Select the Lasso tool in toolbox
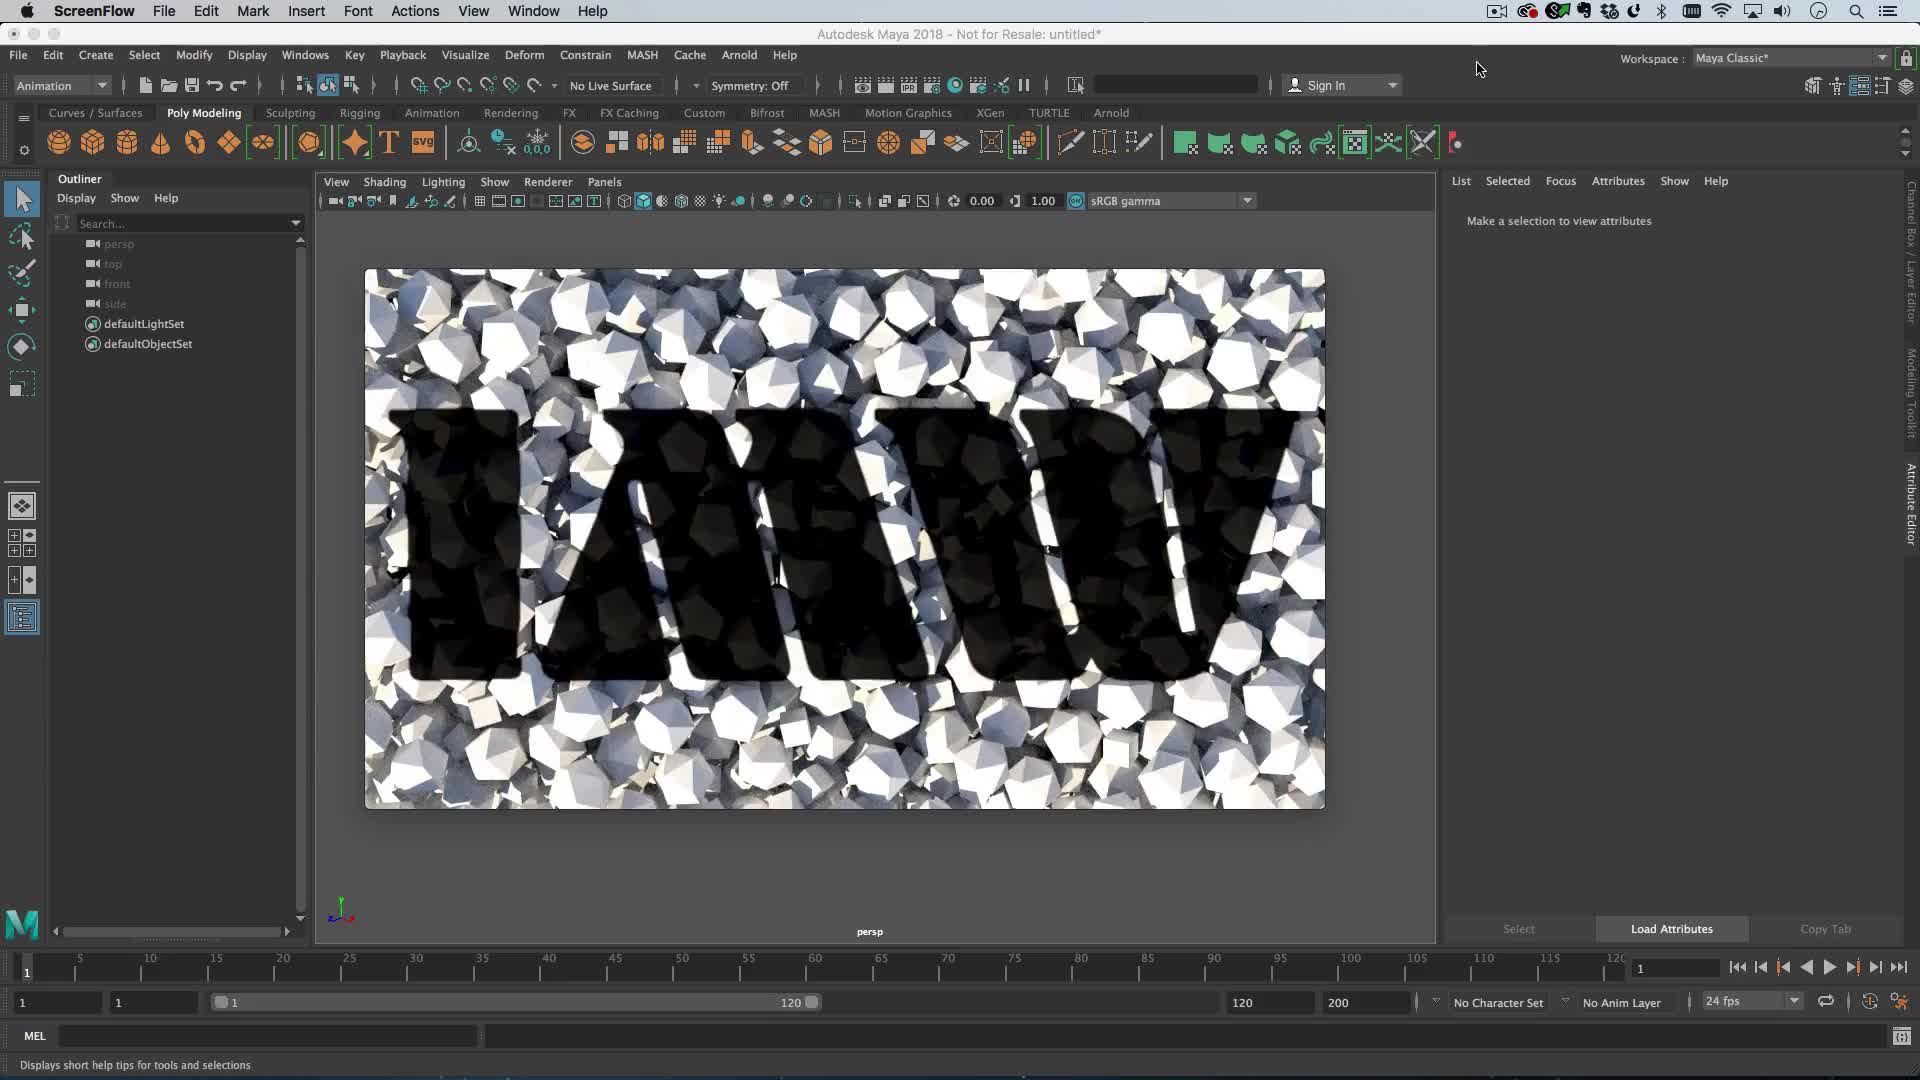 click(x=22, y=237)
